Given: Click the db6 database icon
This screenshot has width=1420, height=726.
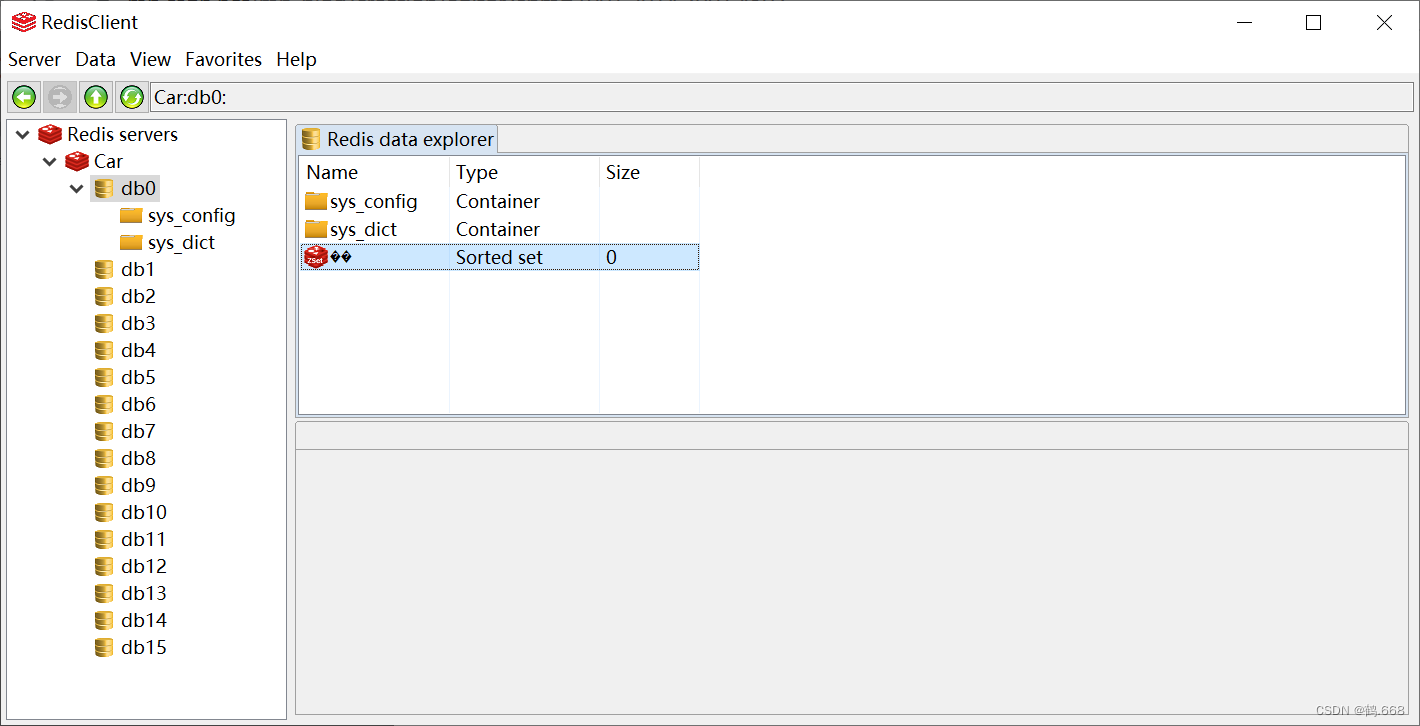Looking at the screenshot, I should 104,404.
